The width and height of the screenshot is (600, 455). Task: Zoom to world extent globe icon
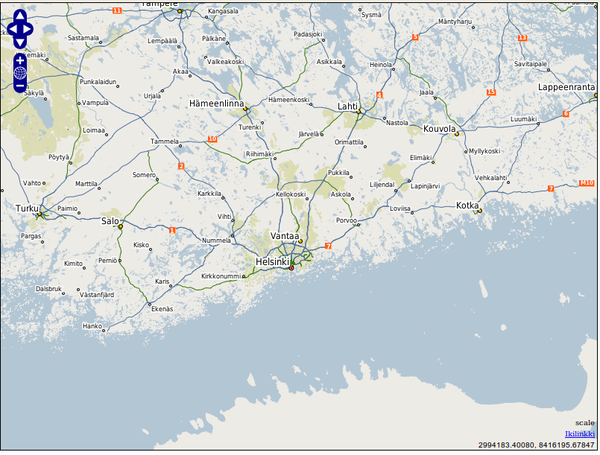[x=20, y=74]
